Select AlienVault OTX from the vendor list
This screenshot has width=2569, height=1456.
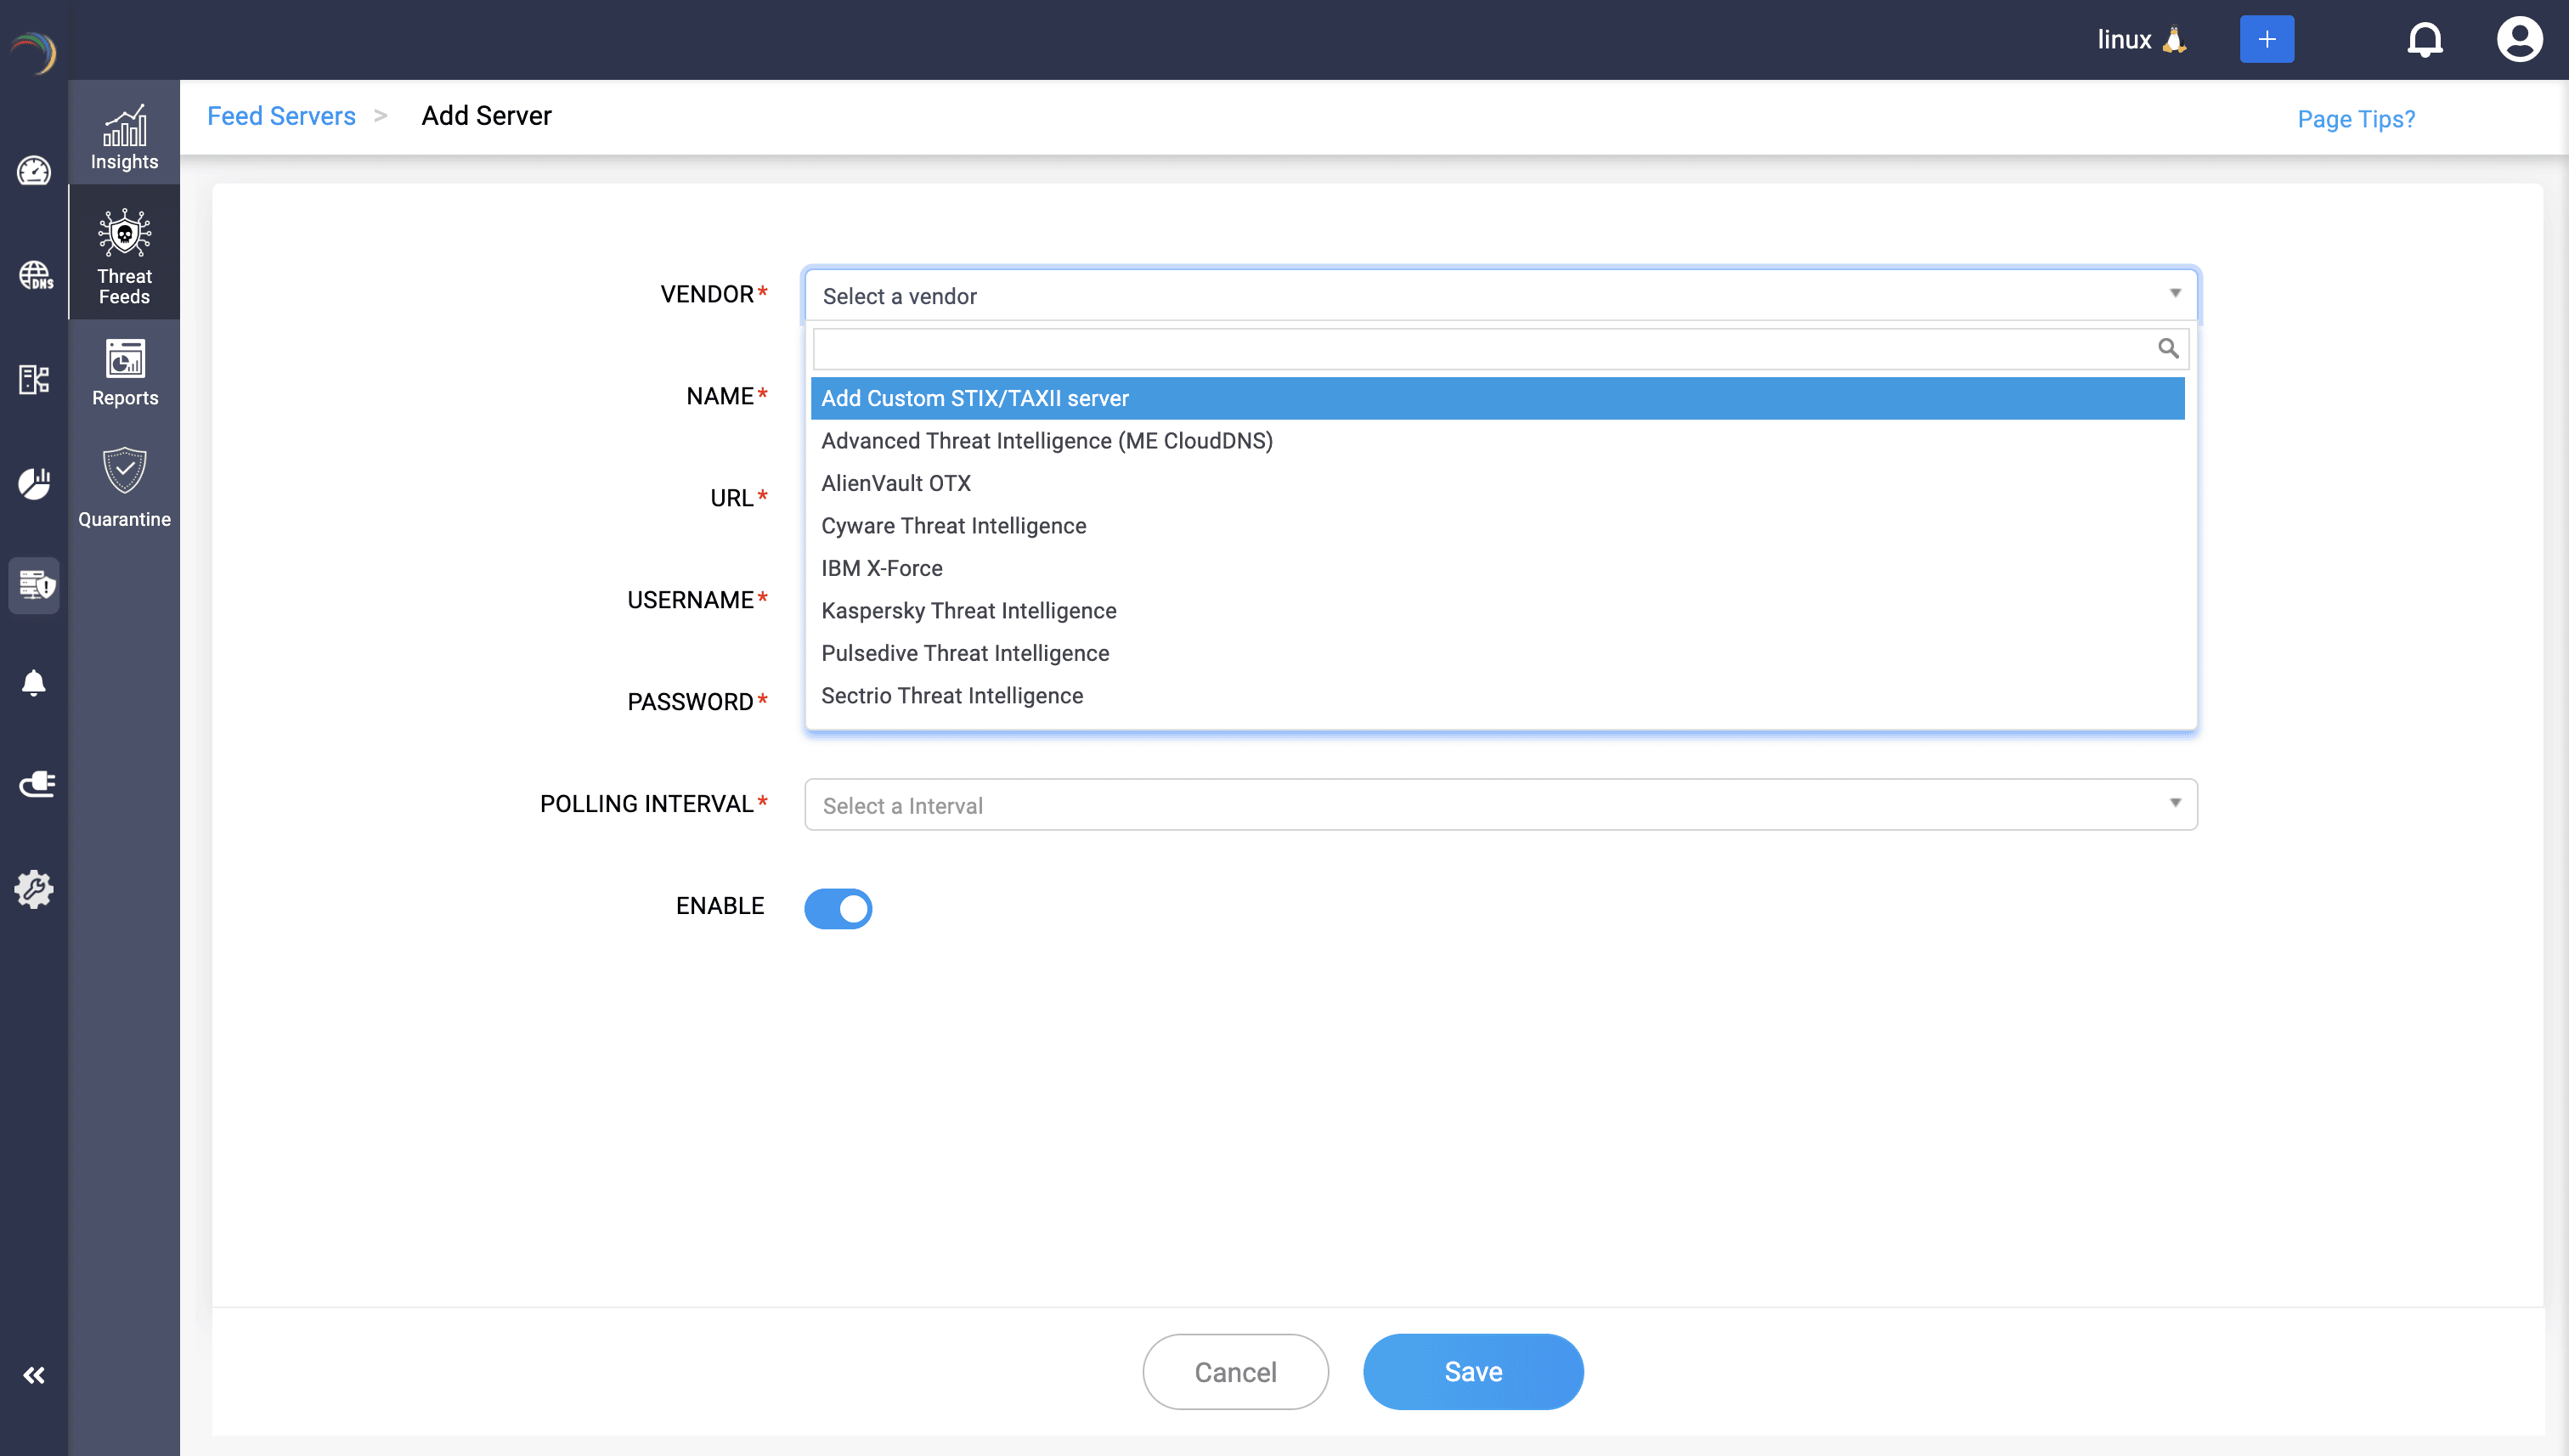click(895, 483)
